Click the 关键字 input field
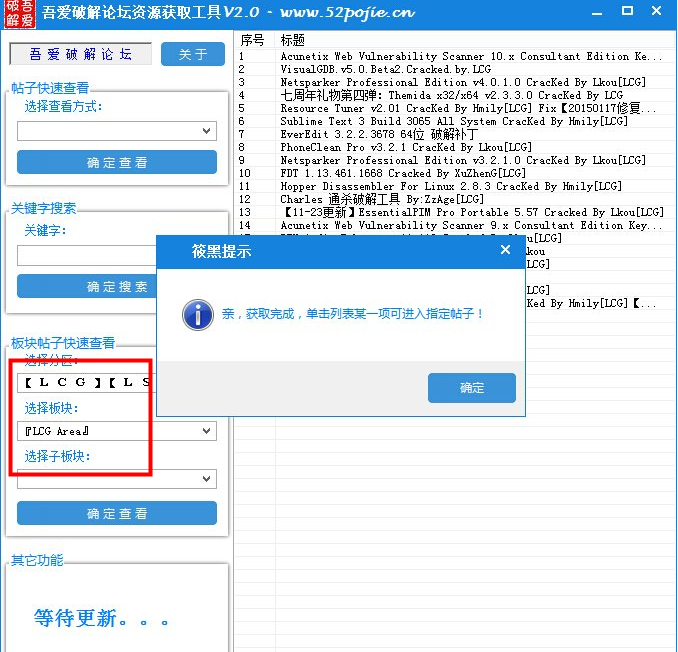The image size is (678, 652). [x=86, y=256]
